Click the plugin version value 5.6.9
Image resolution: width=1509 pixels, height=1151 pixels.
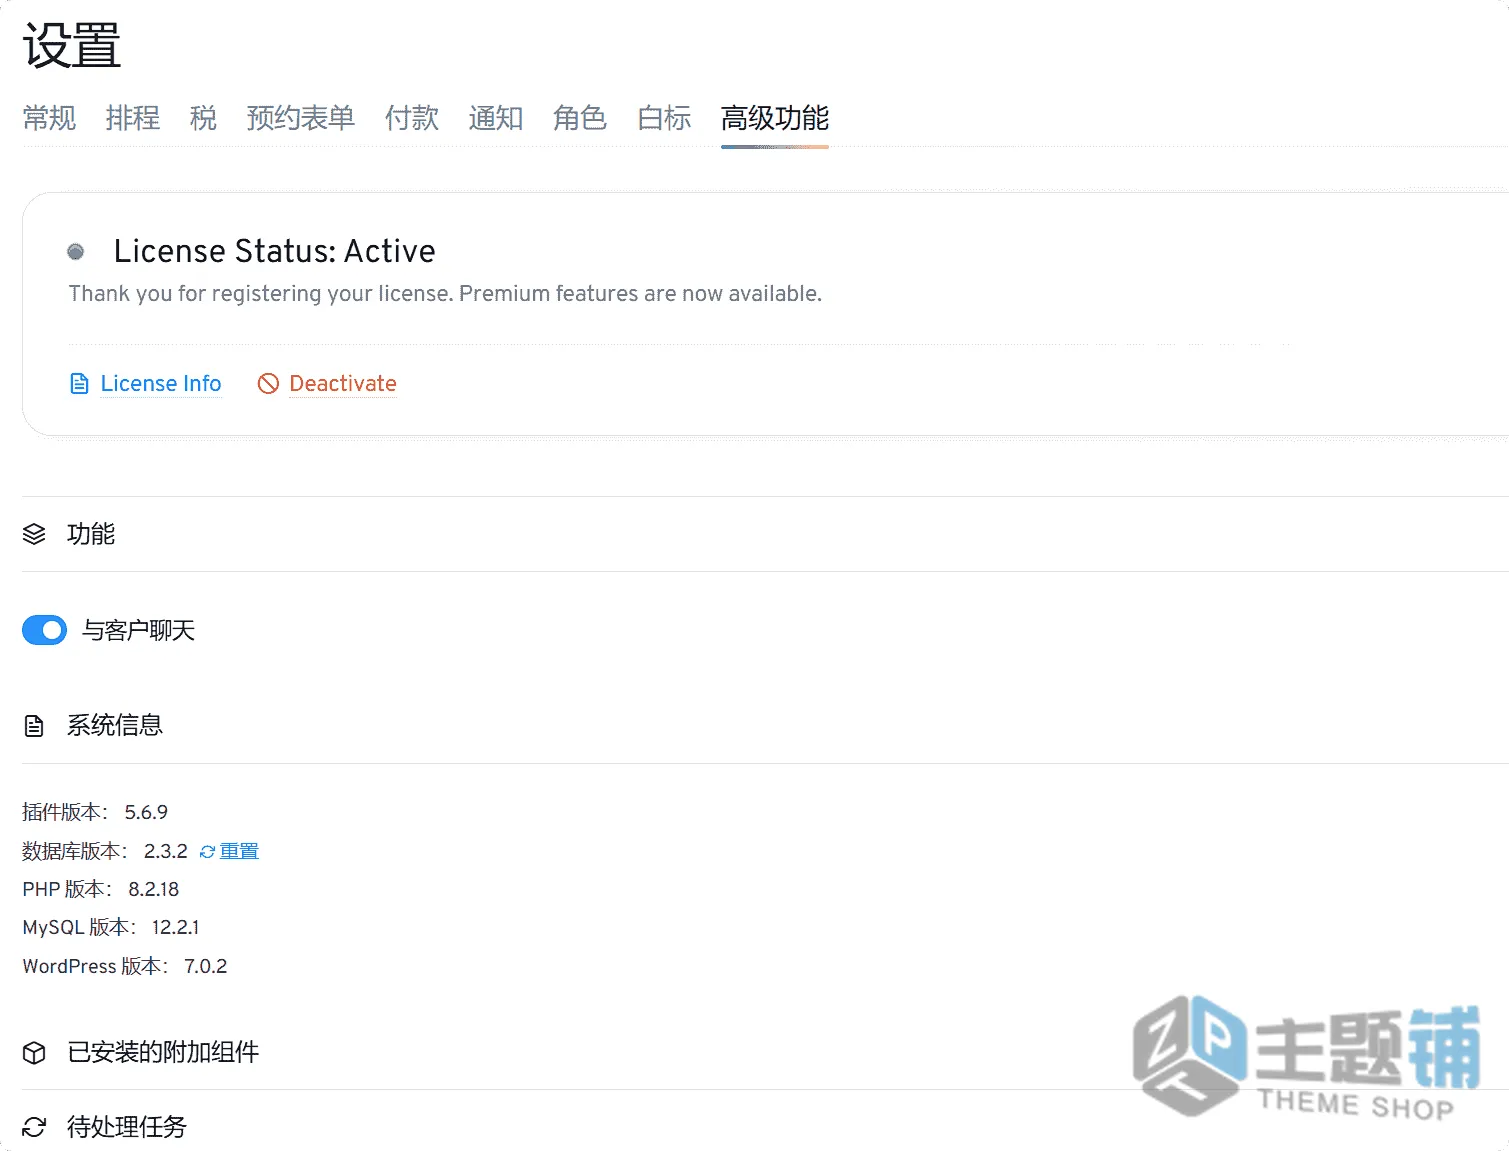(146, 812)
